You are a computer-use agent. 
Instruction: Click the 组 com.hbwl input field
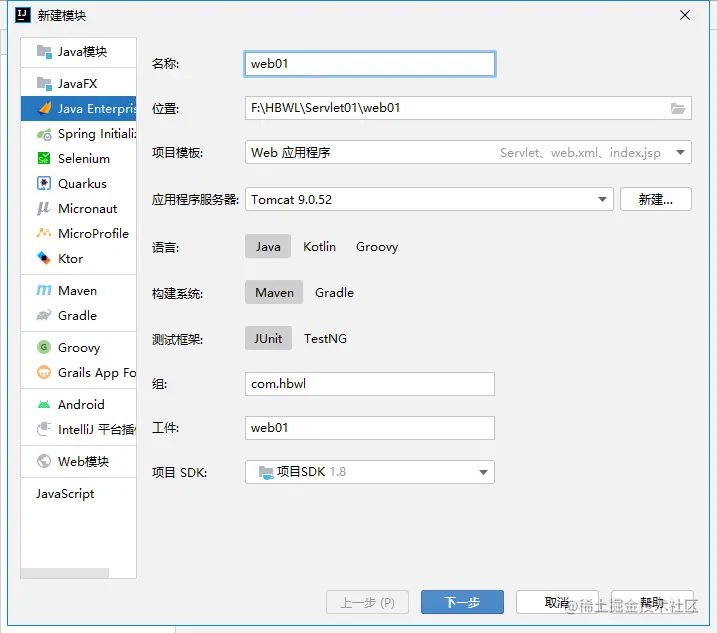370,384
